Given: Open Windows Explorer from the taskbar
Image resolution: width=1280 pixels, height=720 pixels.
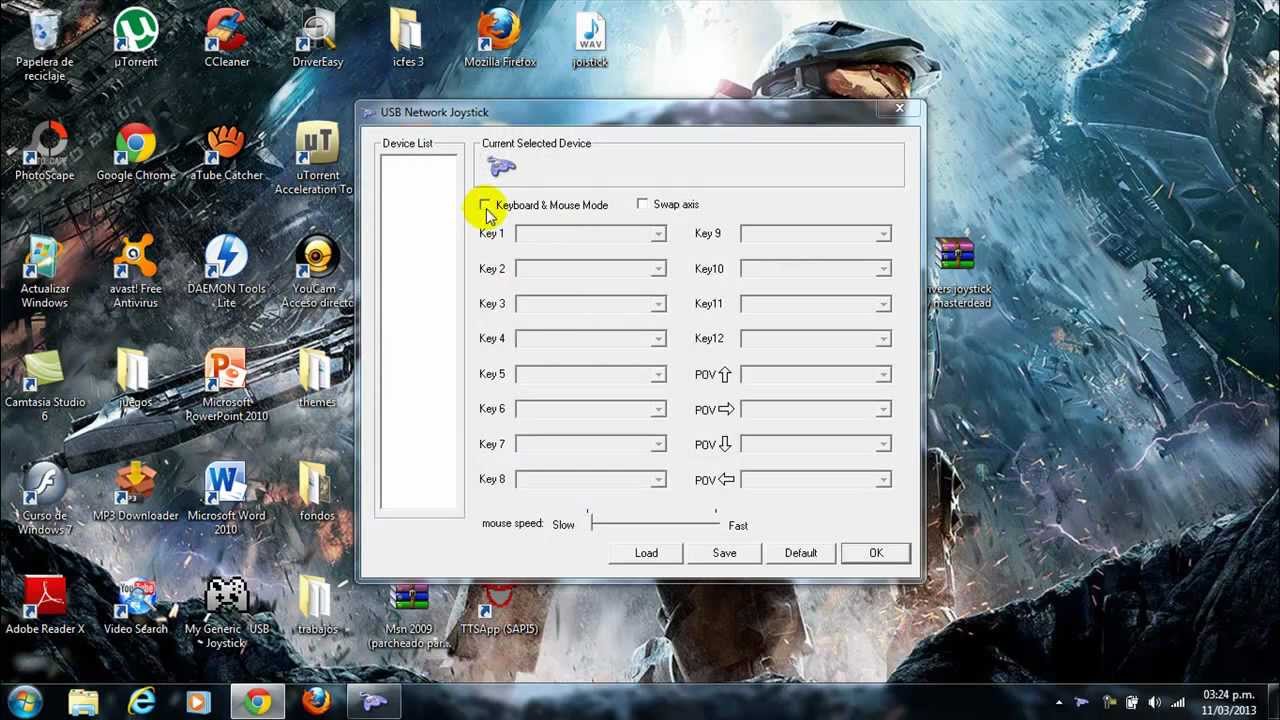Looking at the screenshot, I should coord(84,702).
